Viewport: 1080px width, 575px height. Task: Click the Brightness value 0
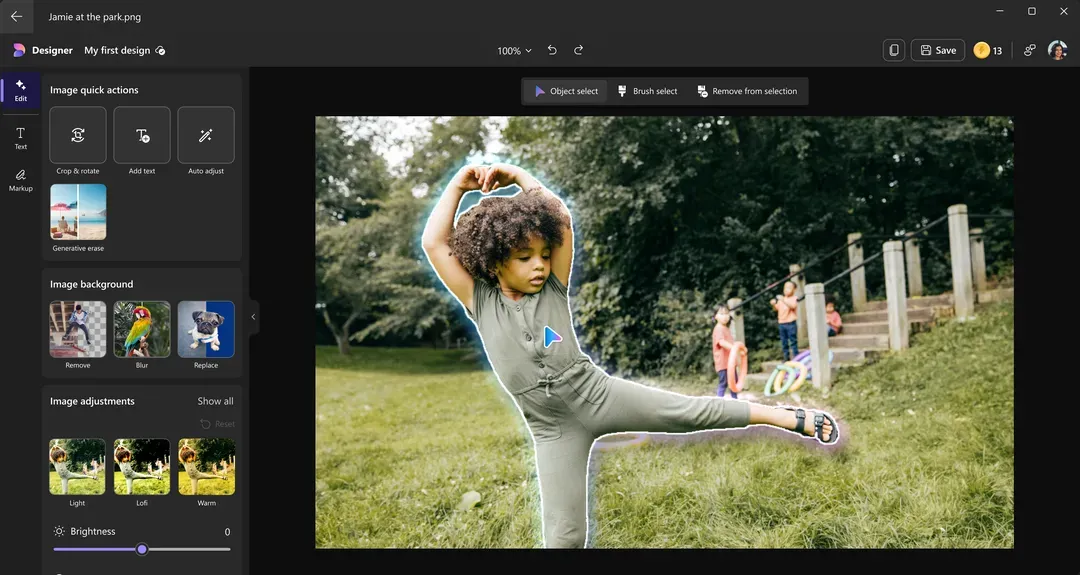point(227,532)
